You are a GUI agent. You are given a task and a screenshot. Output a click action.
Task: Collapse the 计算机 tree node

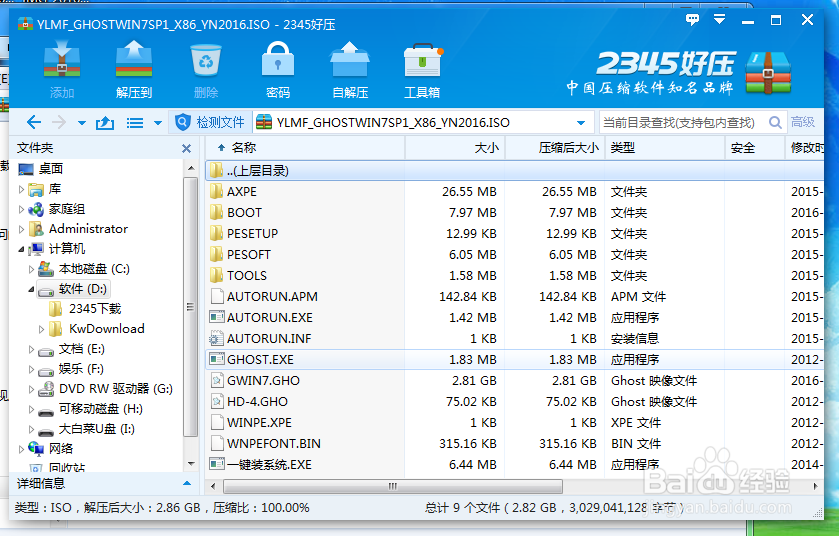pos(21,249)
